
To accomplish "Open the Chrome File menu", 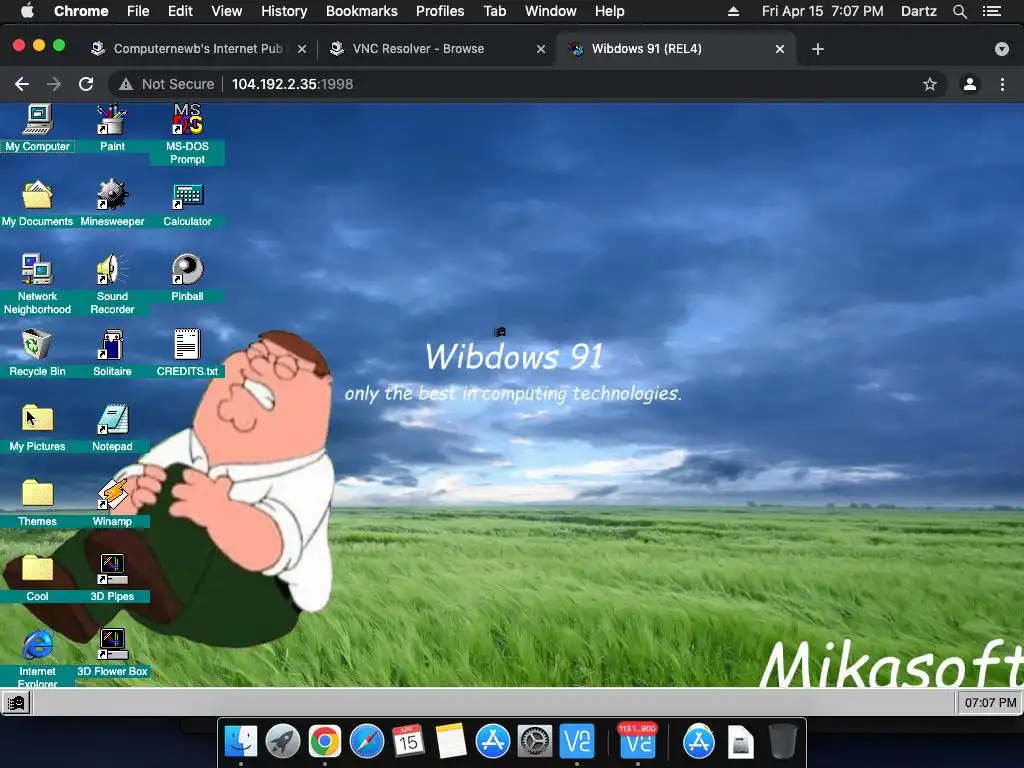I will tap(138, 11).
